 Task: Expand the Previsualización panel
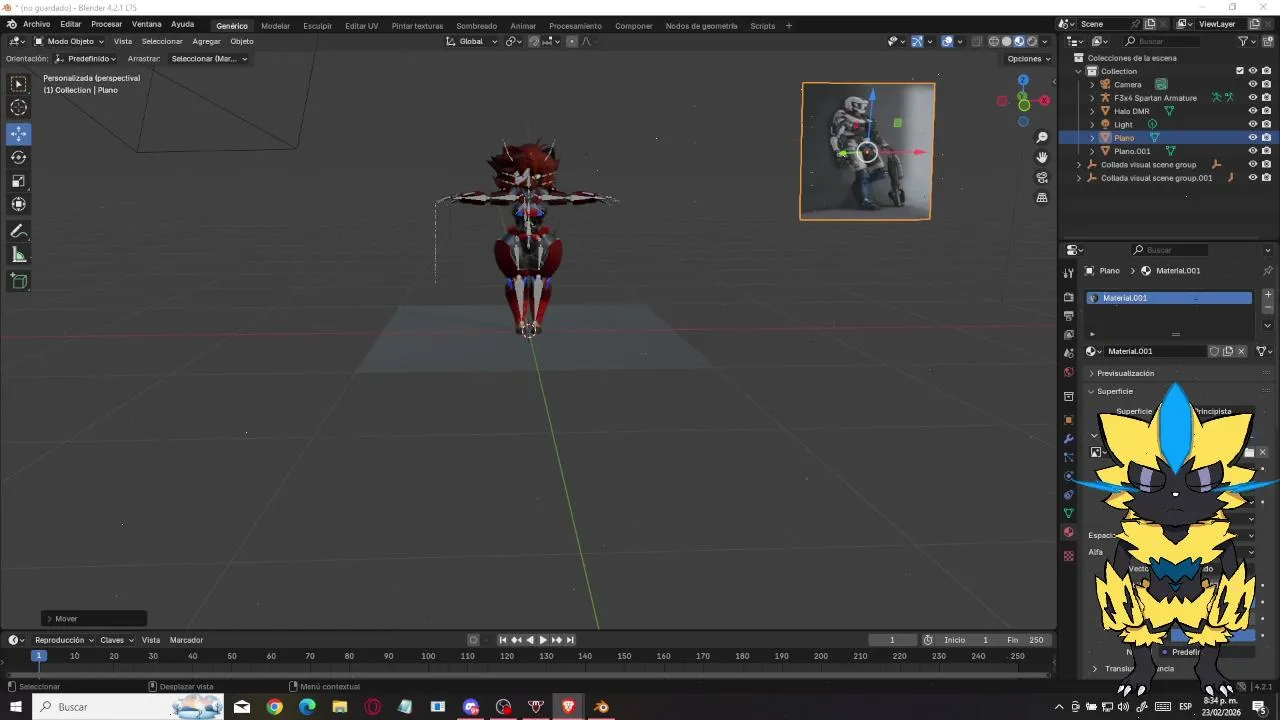pyautogui.click(x=1125, y=373)
